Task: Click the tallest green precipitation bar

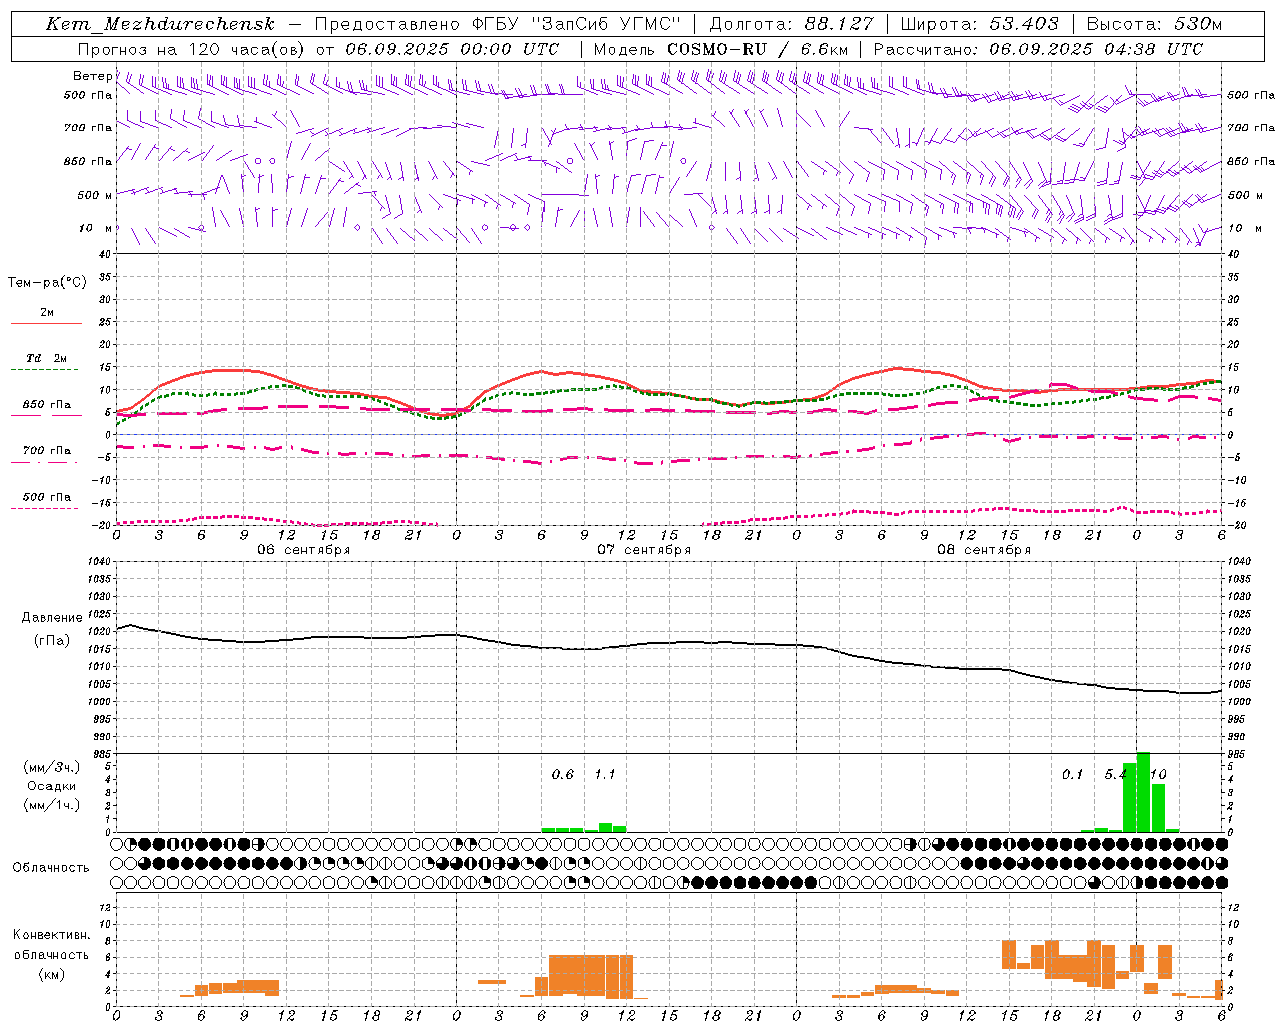Action: tap(1144, 792)
